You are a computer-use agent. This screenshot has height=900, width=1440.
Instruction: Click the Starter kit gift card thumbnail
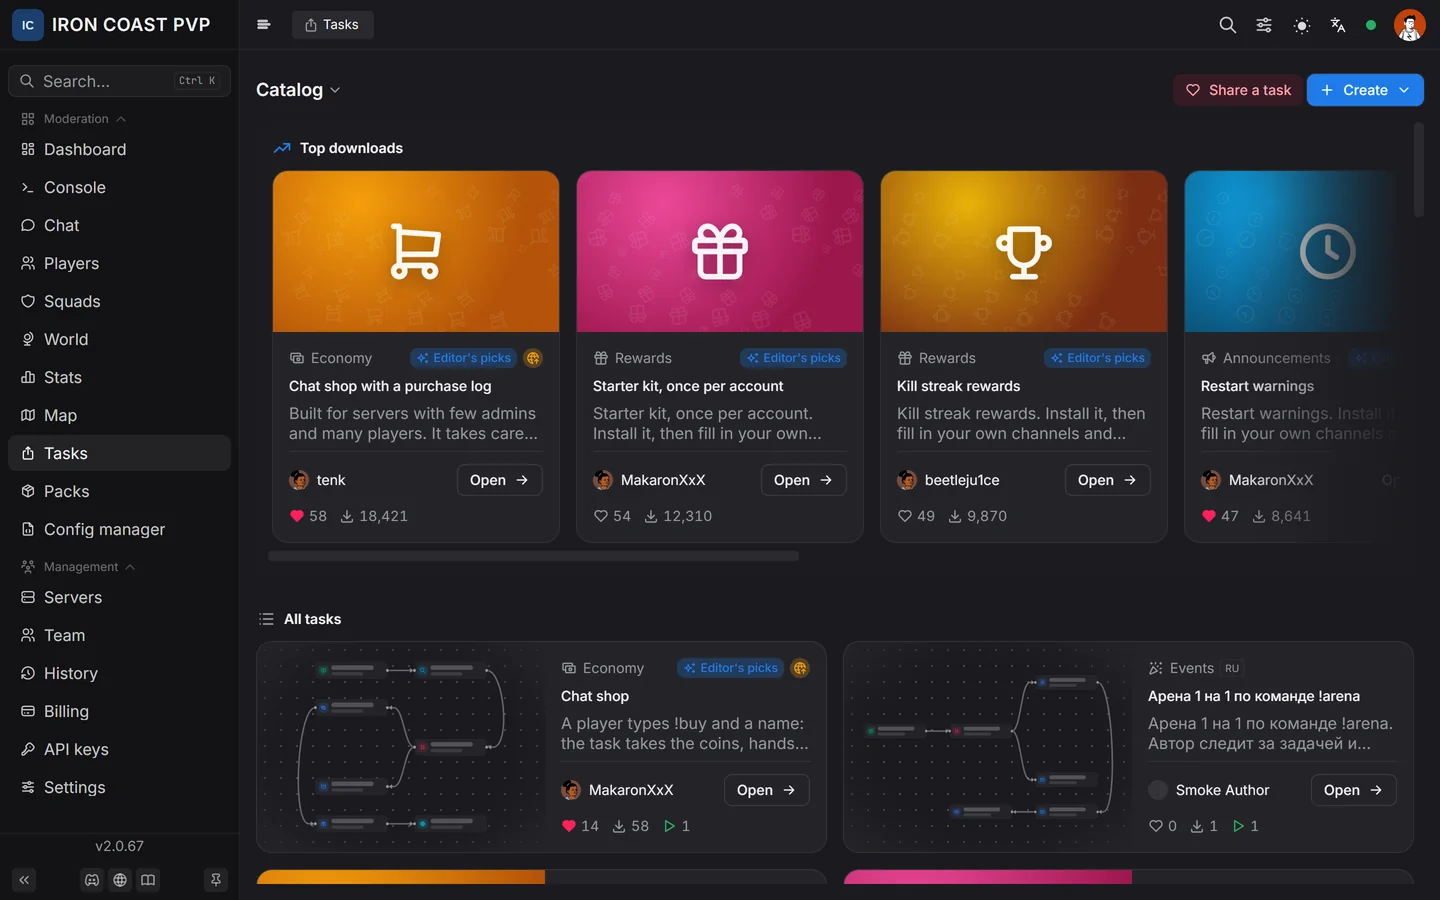[x=720, y=251]
